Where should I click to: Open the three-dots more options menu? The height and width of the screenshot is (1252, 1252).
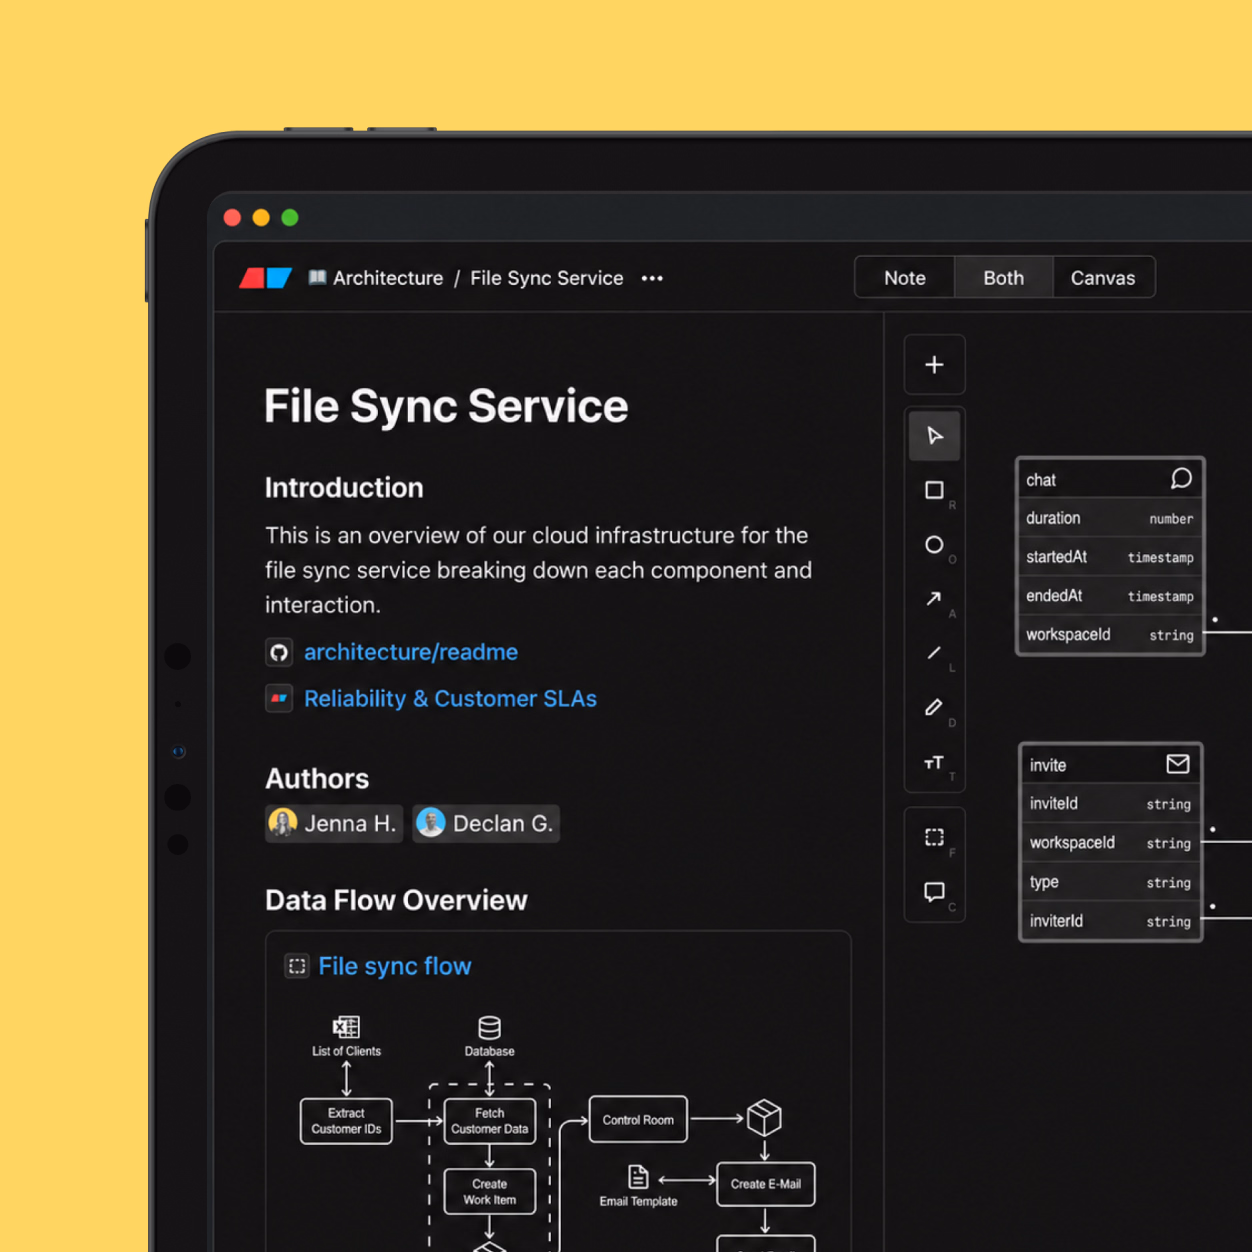(x=652, y=279)
